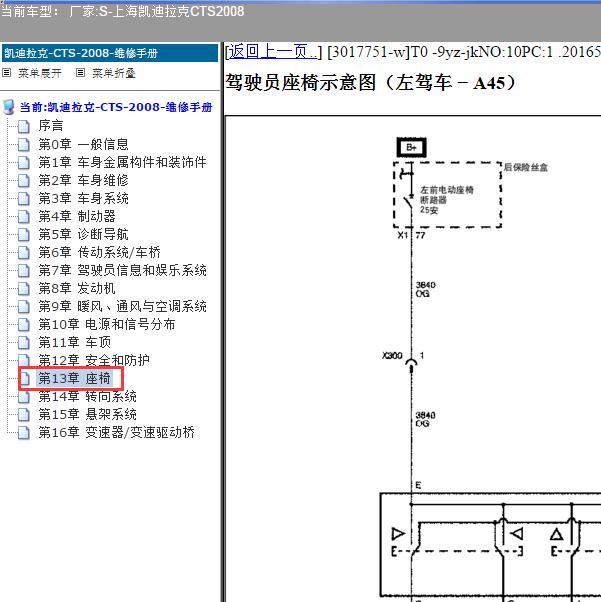The image size is (601, 602).
Task: Select the root node 当前:凯迪拉克-CTS-2008-维修手册
Action: tap(116, 107)
